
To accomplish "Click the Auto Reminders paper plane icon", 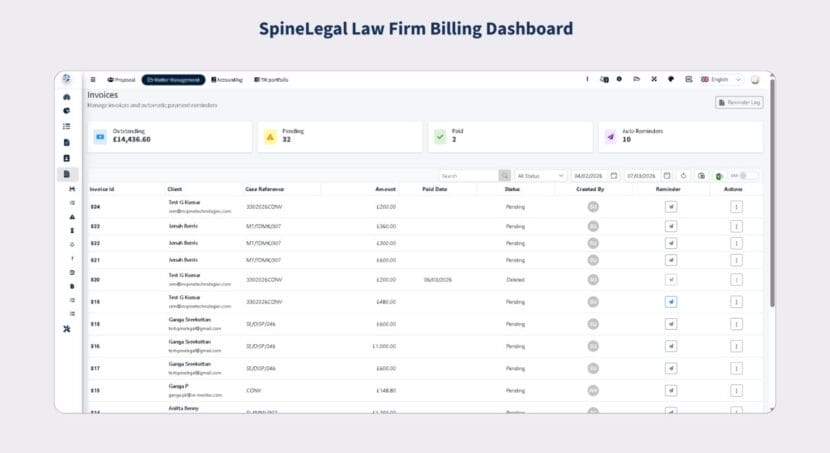I will (x=611, y=137).
